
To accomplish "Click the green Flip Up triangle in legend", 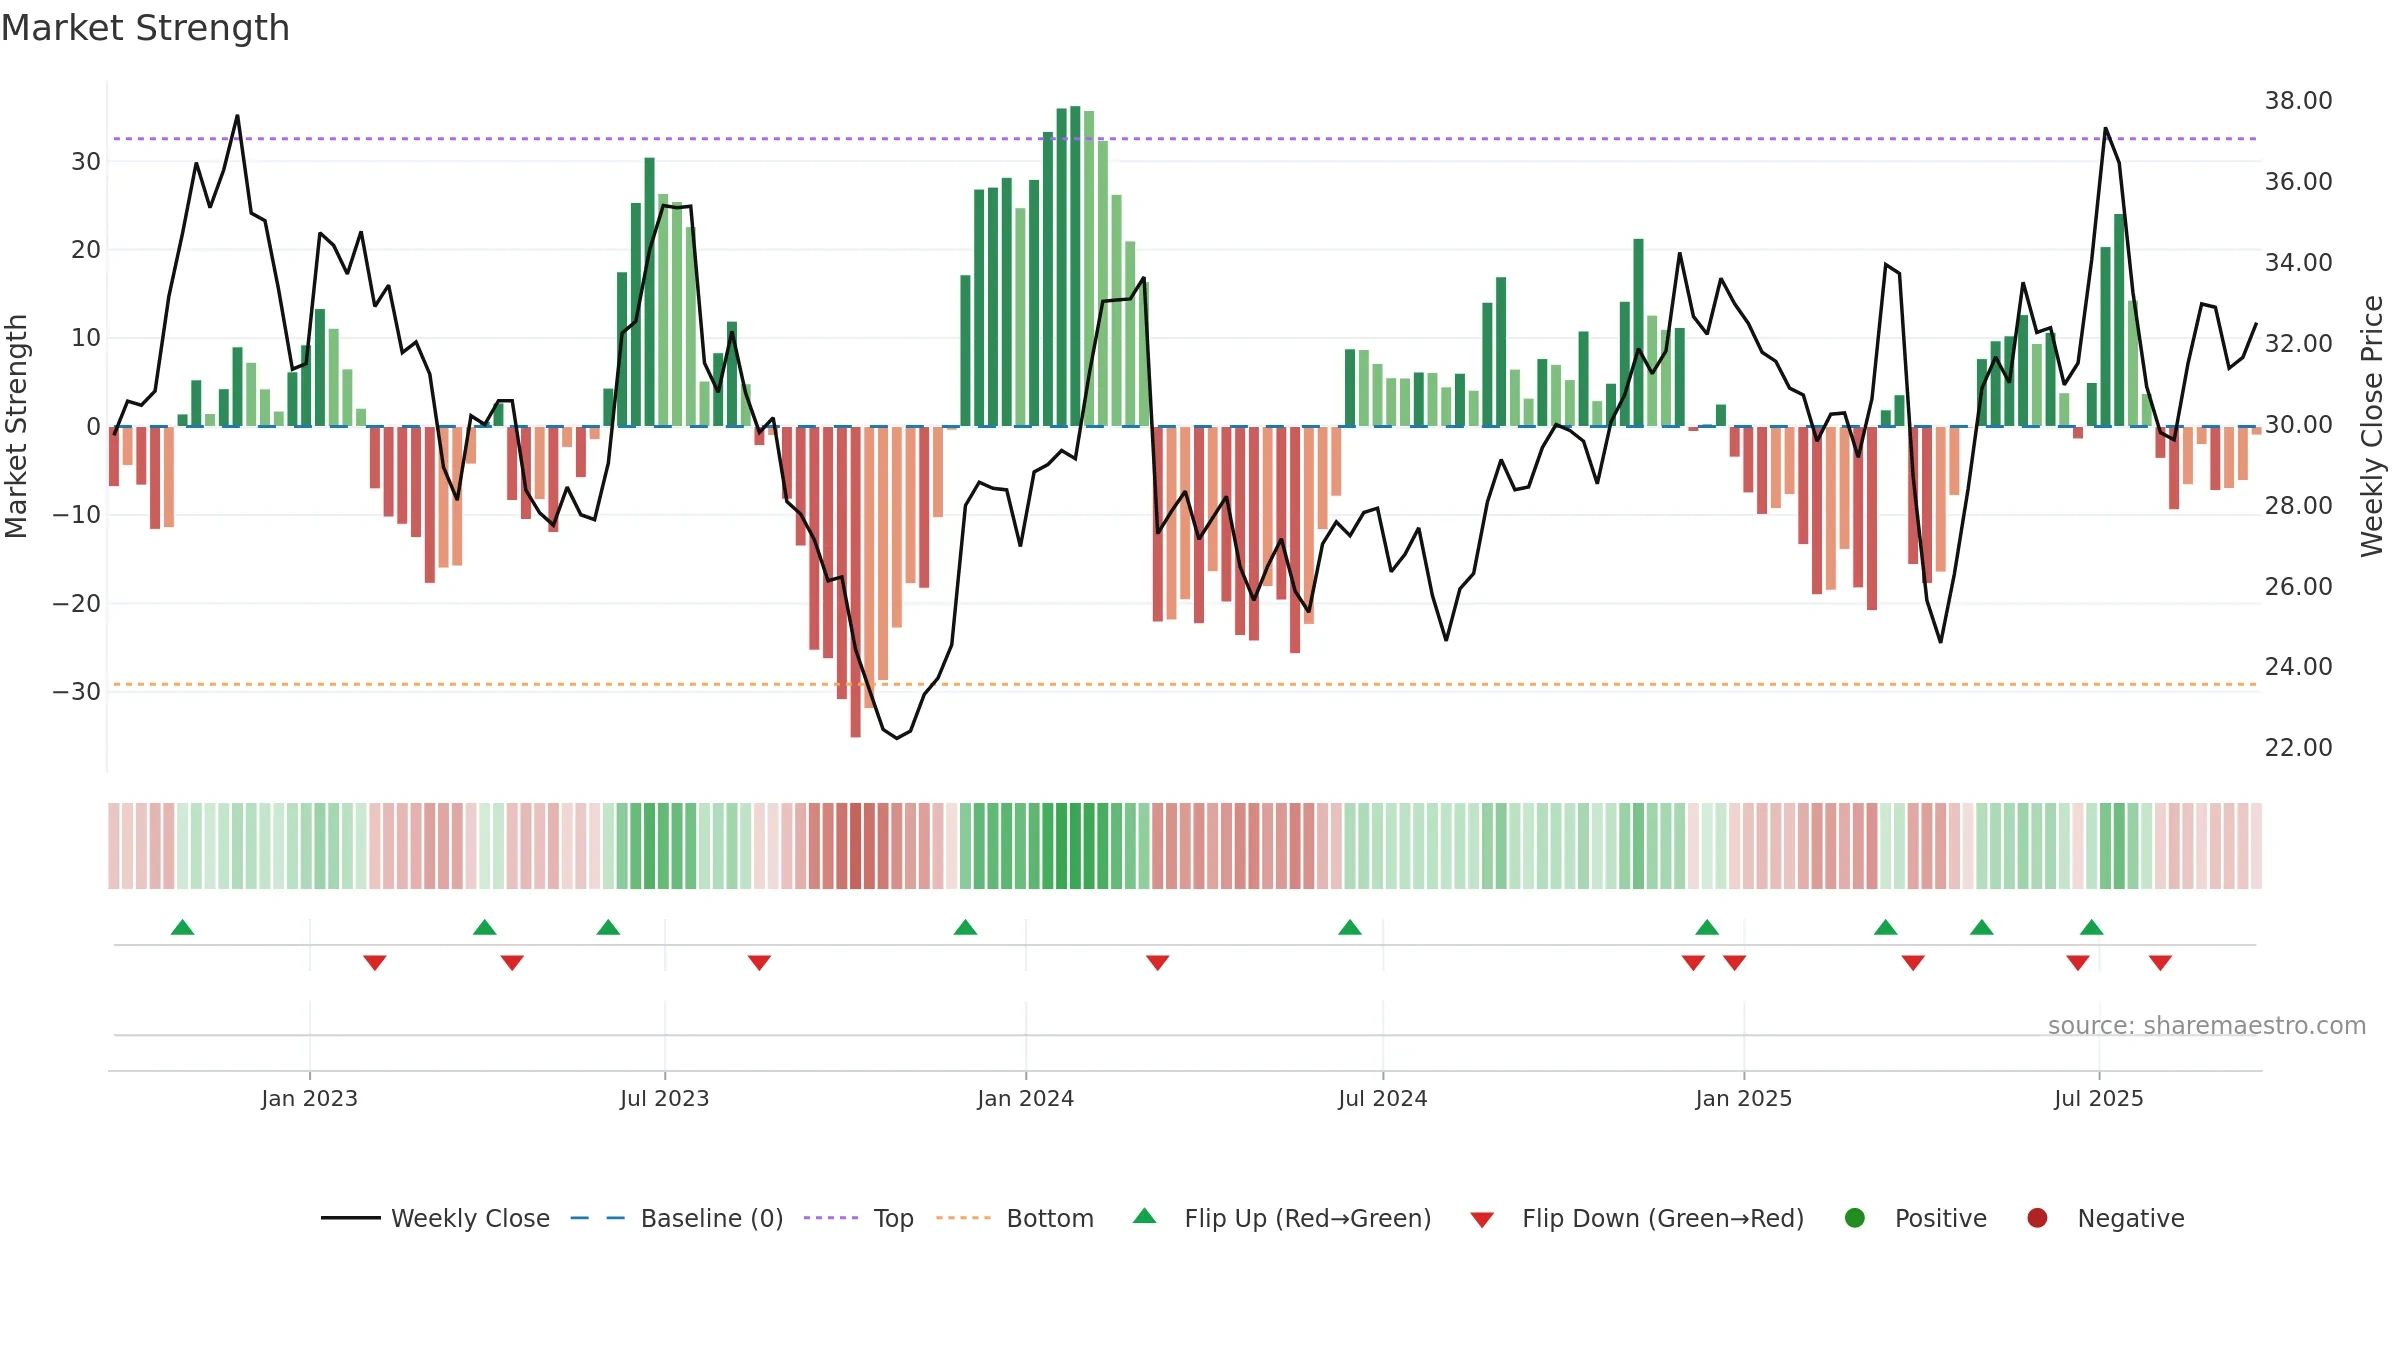I will (1145, 1216).
